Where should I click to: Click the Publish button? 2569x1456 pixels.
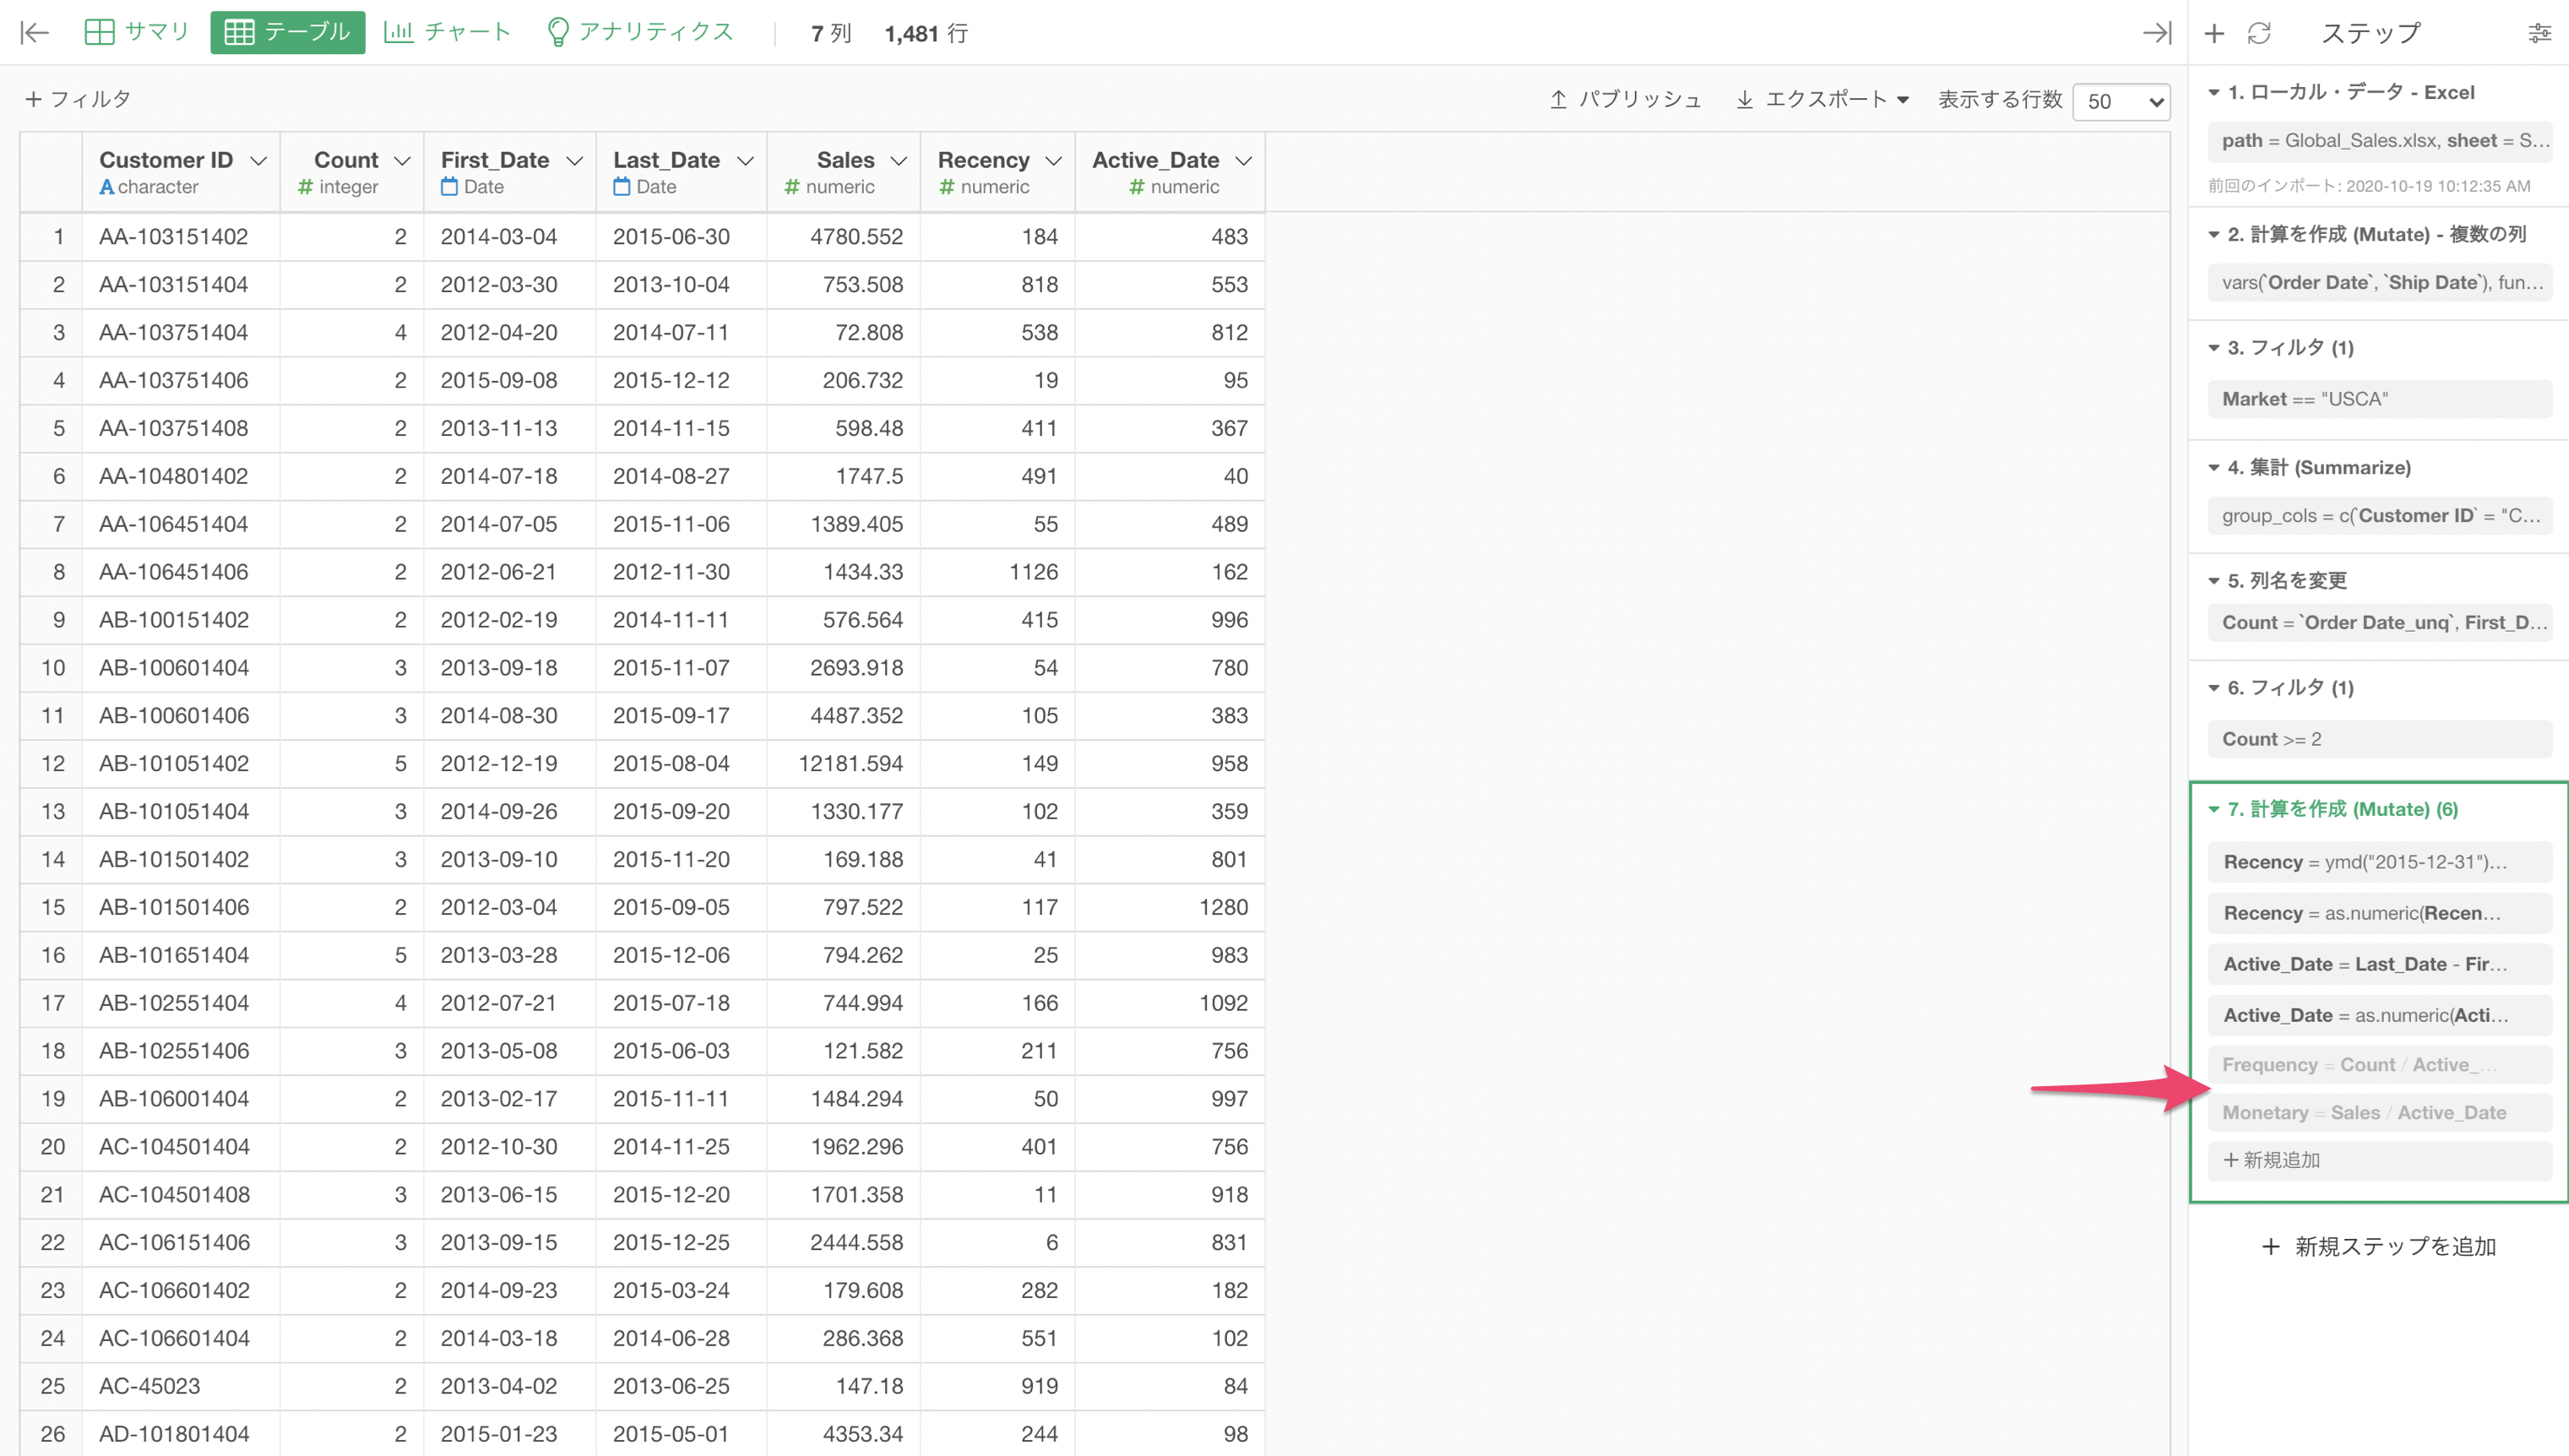click(1625, 99)
